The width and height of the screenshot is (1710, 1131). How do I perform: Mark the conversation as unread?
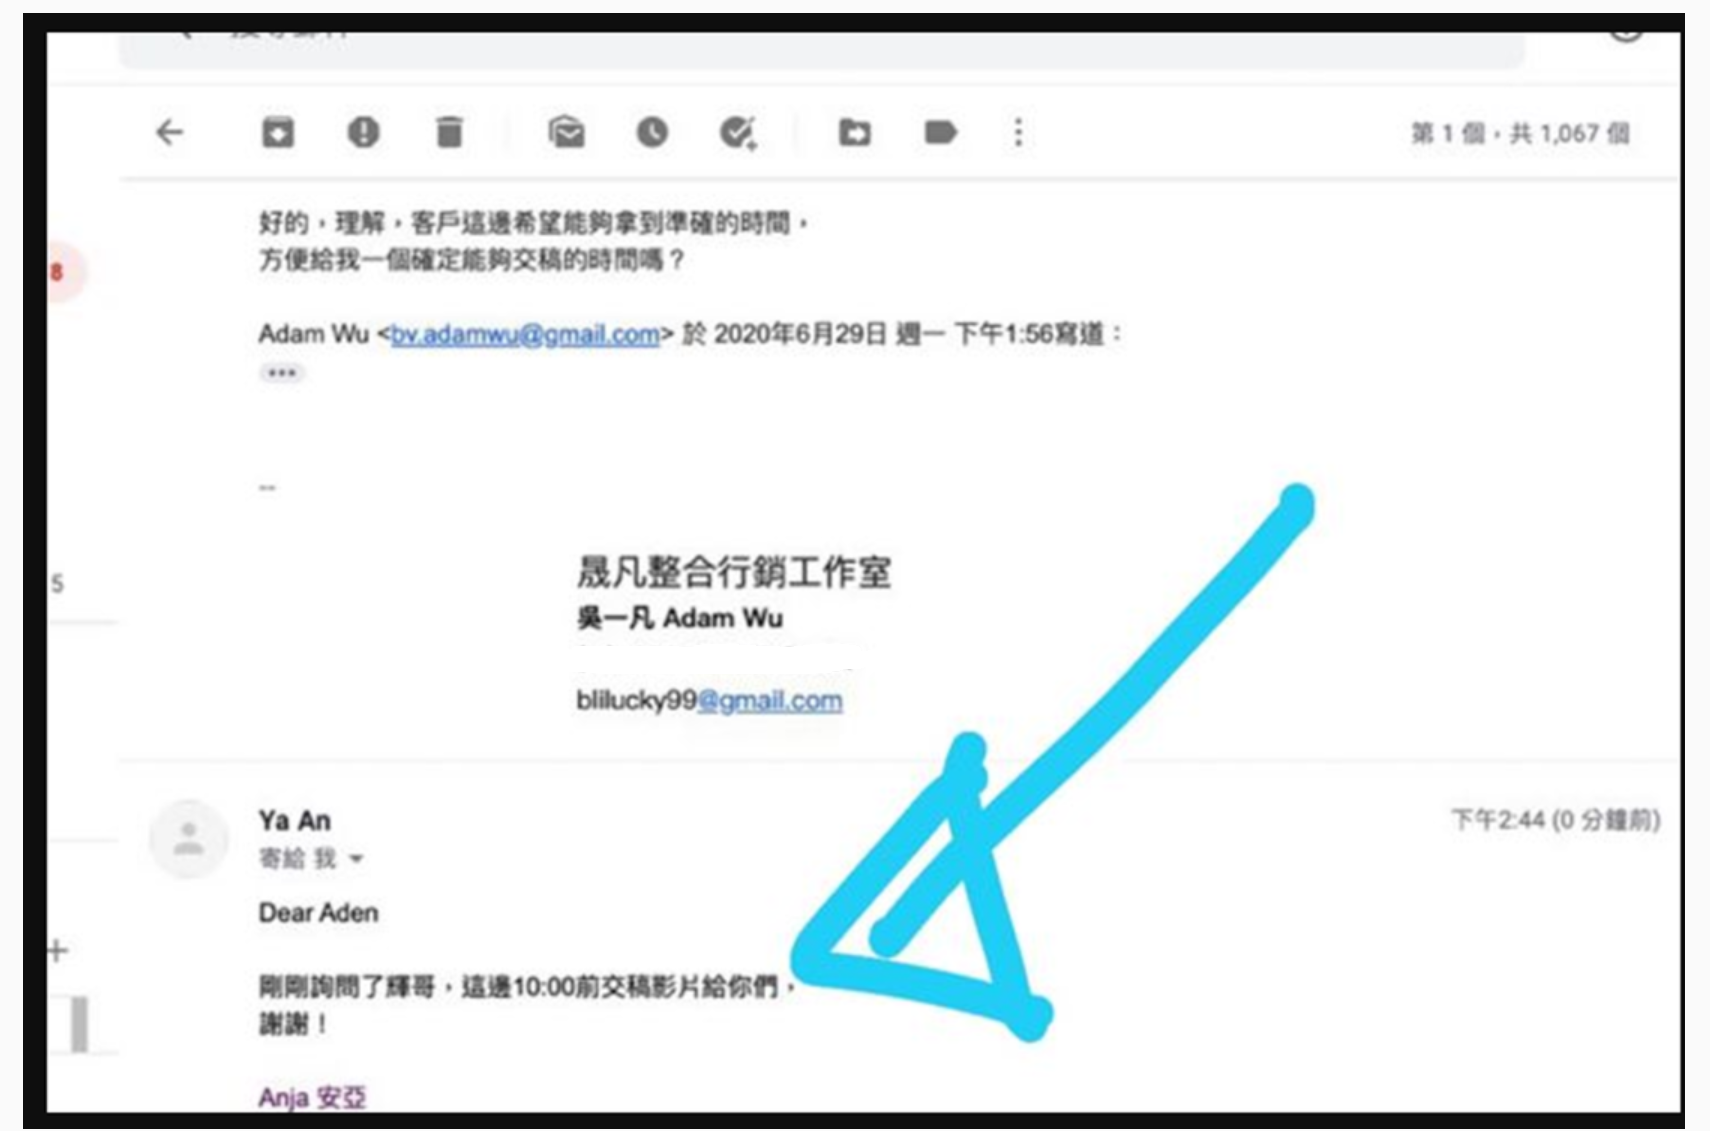pos(566,132)
